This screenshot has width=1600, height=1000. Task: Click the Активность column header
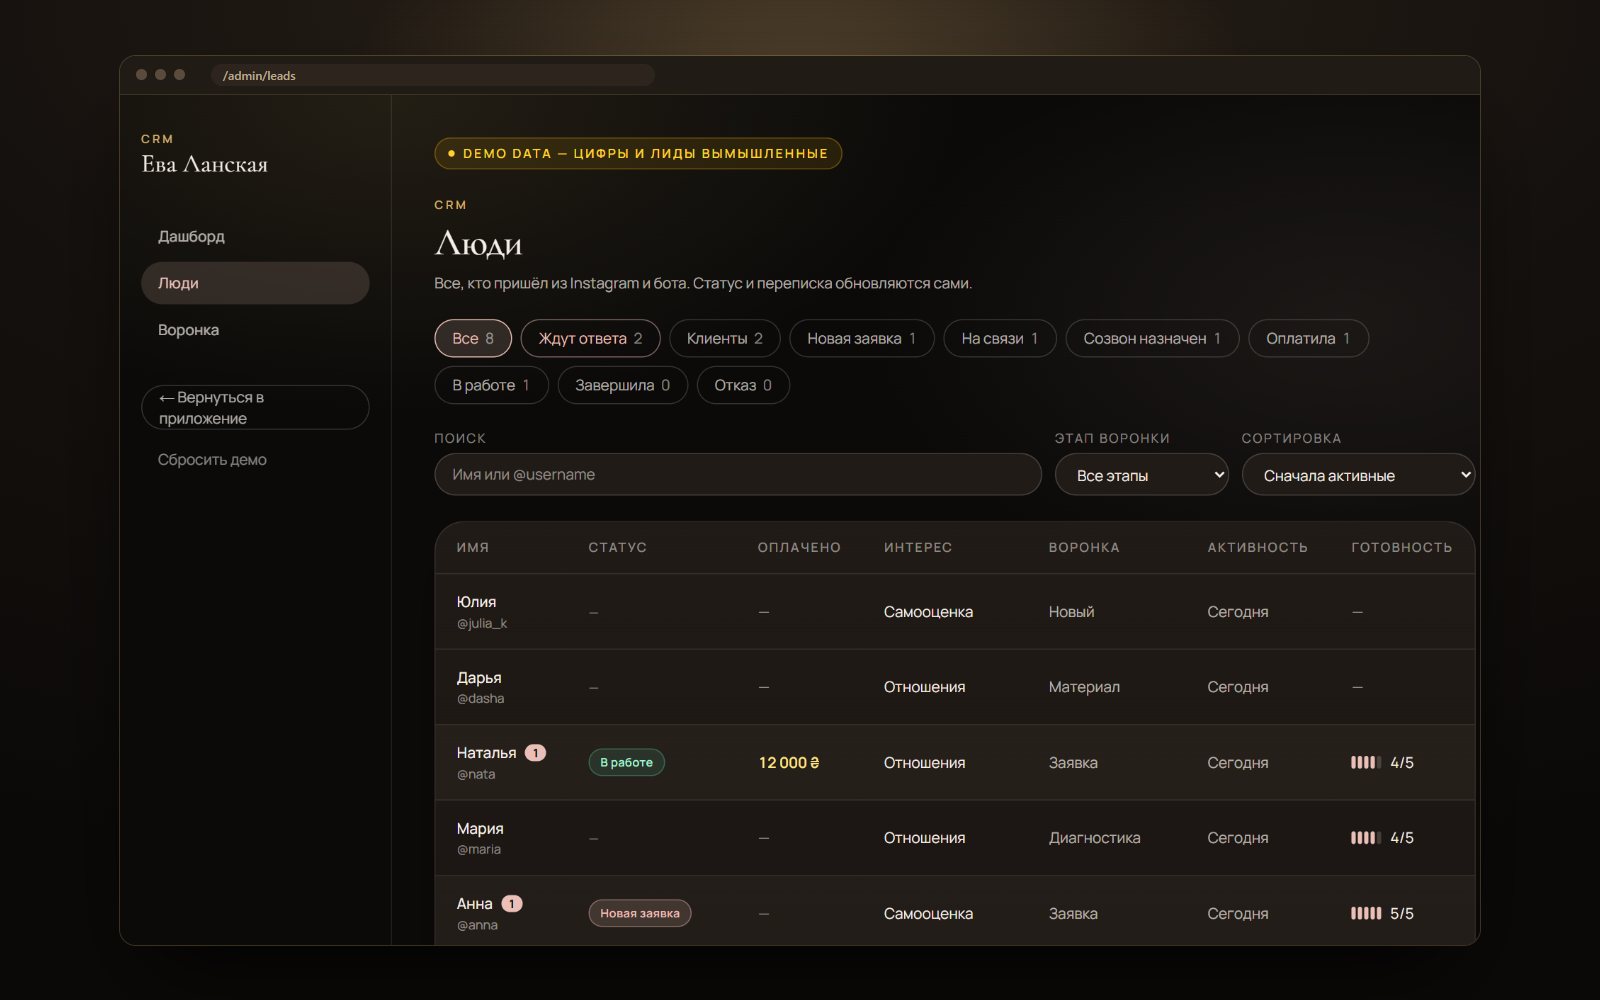coord(1257,547)
